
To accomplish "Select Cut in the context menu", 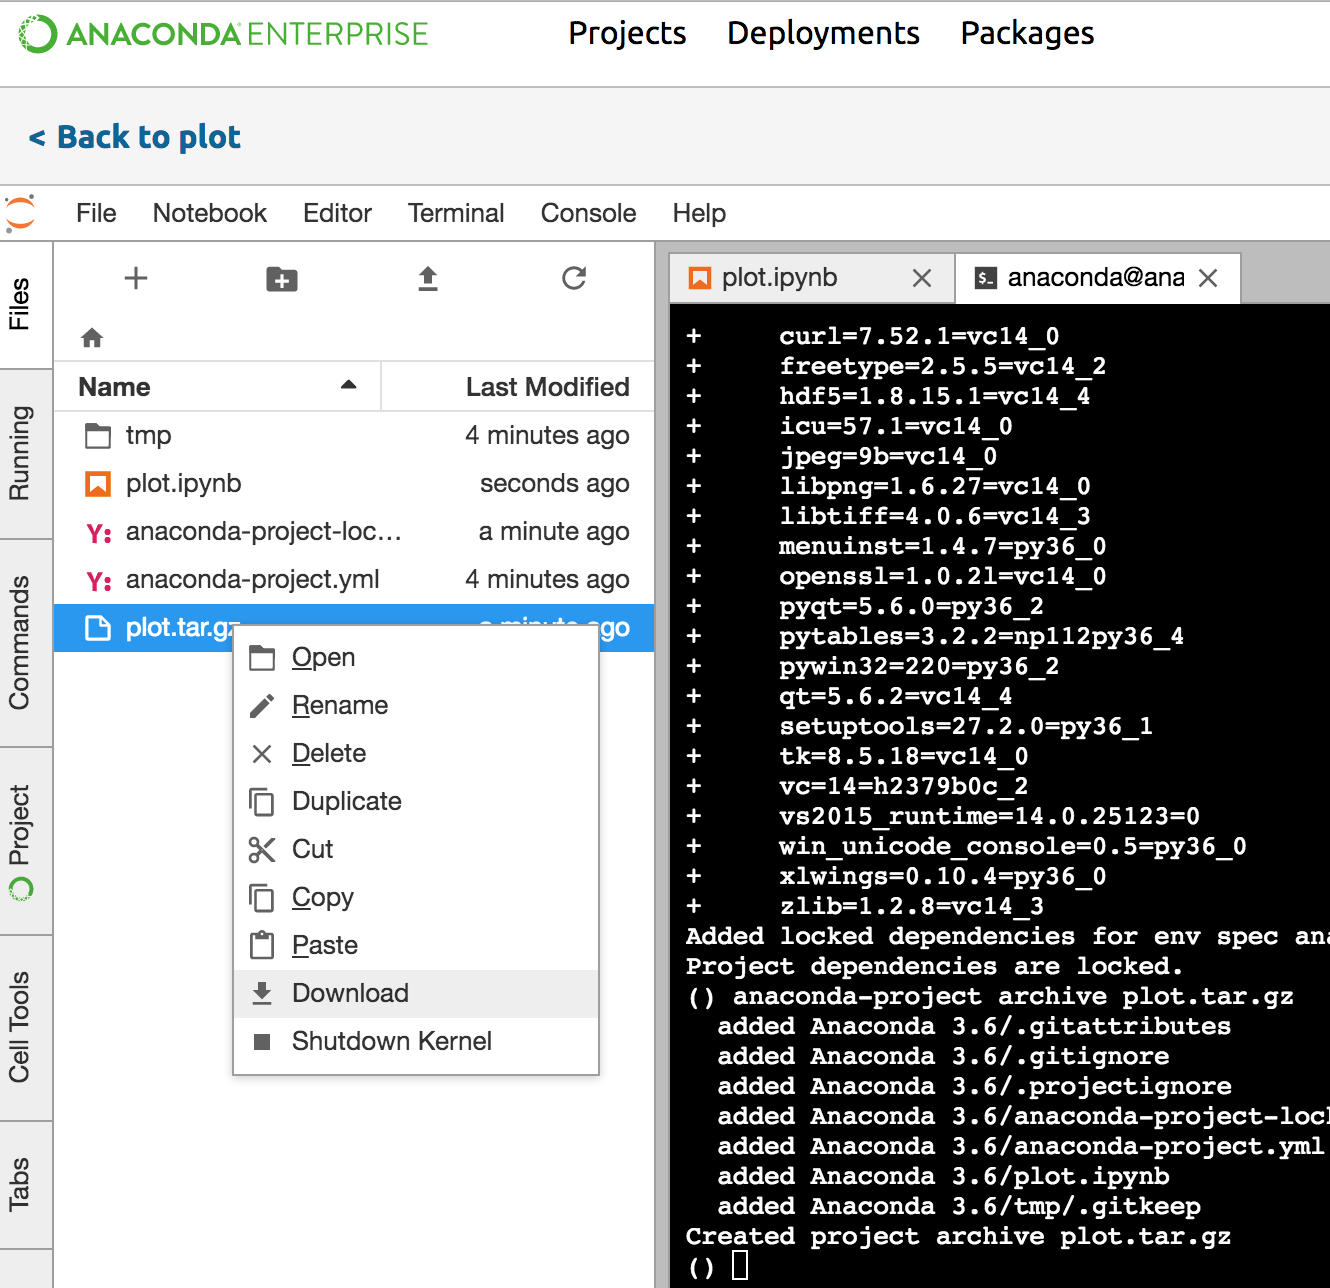I will [416, 850].
